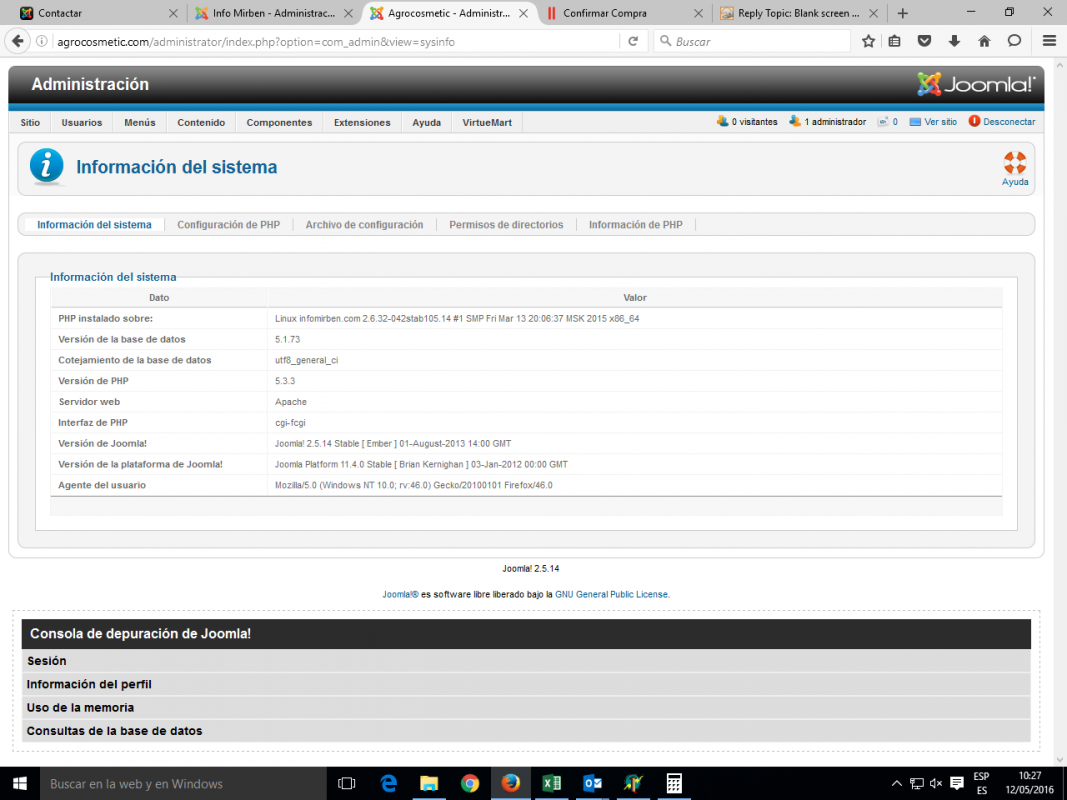
Task: Open Firefox downloads arrow icon
Action: tap(954, 41)
